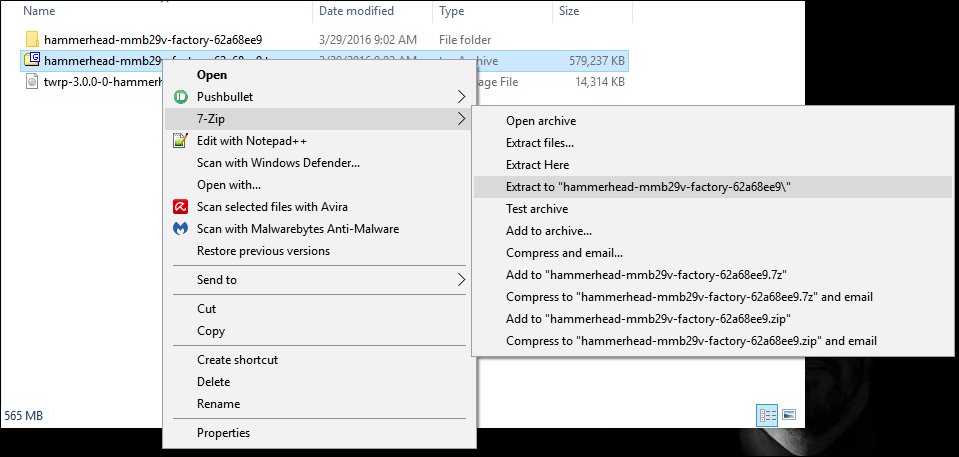Image resolution: width=959 pixels, height=457 pixels.
Task: Choose Copy from the context menu
Action: (x=320, y=331)
